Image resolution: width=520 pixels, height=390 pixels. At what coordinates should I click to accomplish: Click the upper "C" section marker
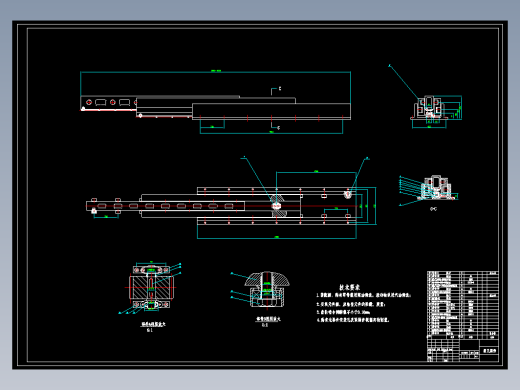[280, 88]
